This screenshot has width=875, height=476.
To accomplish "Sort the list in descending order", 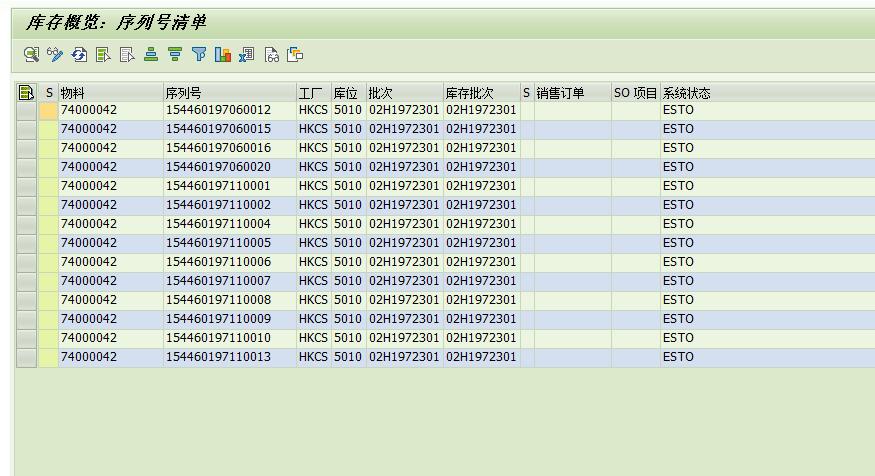I will pyautogui.click(x=175, y=55).
